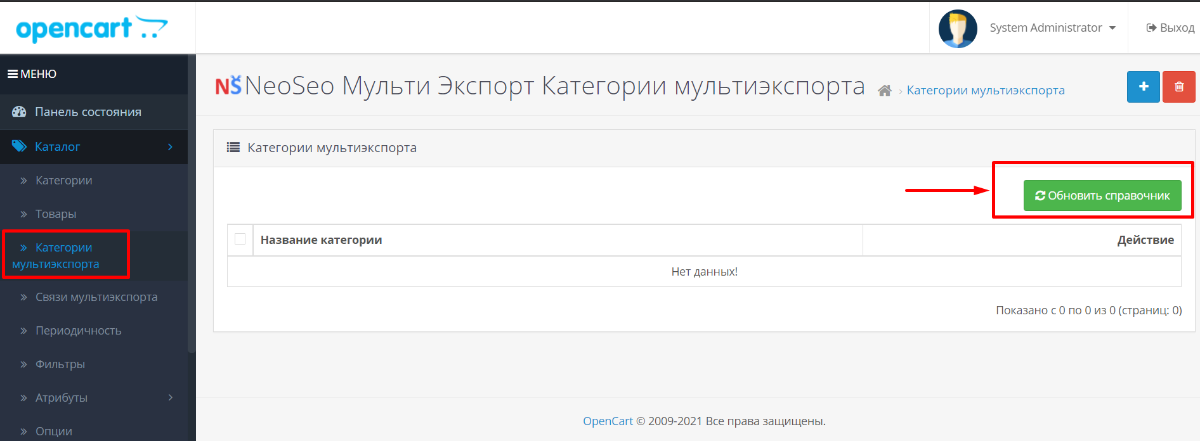Screen dimensions: 1200x441
Task: Toggle the select-all checkbox in table header
Action: click(x=240, y=239)
